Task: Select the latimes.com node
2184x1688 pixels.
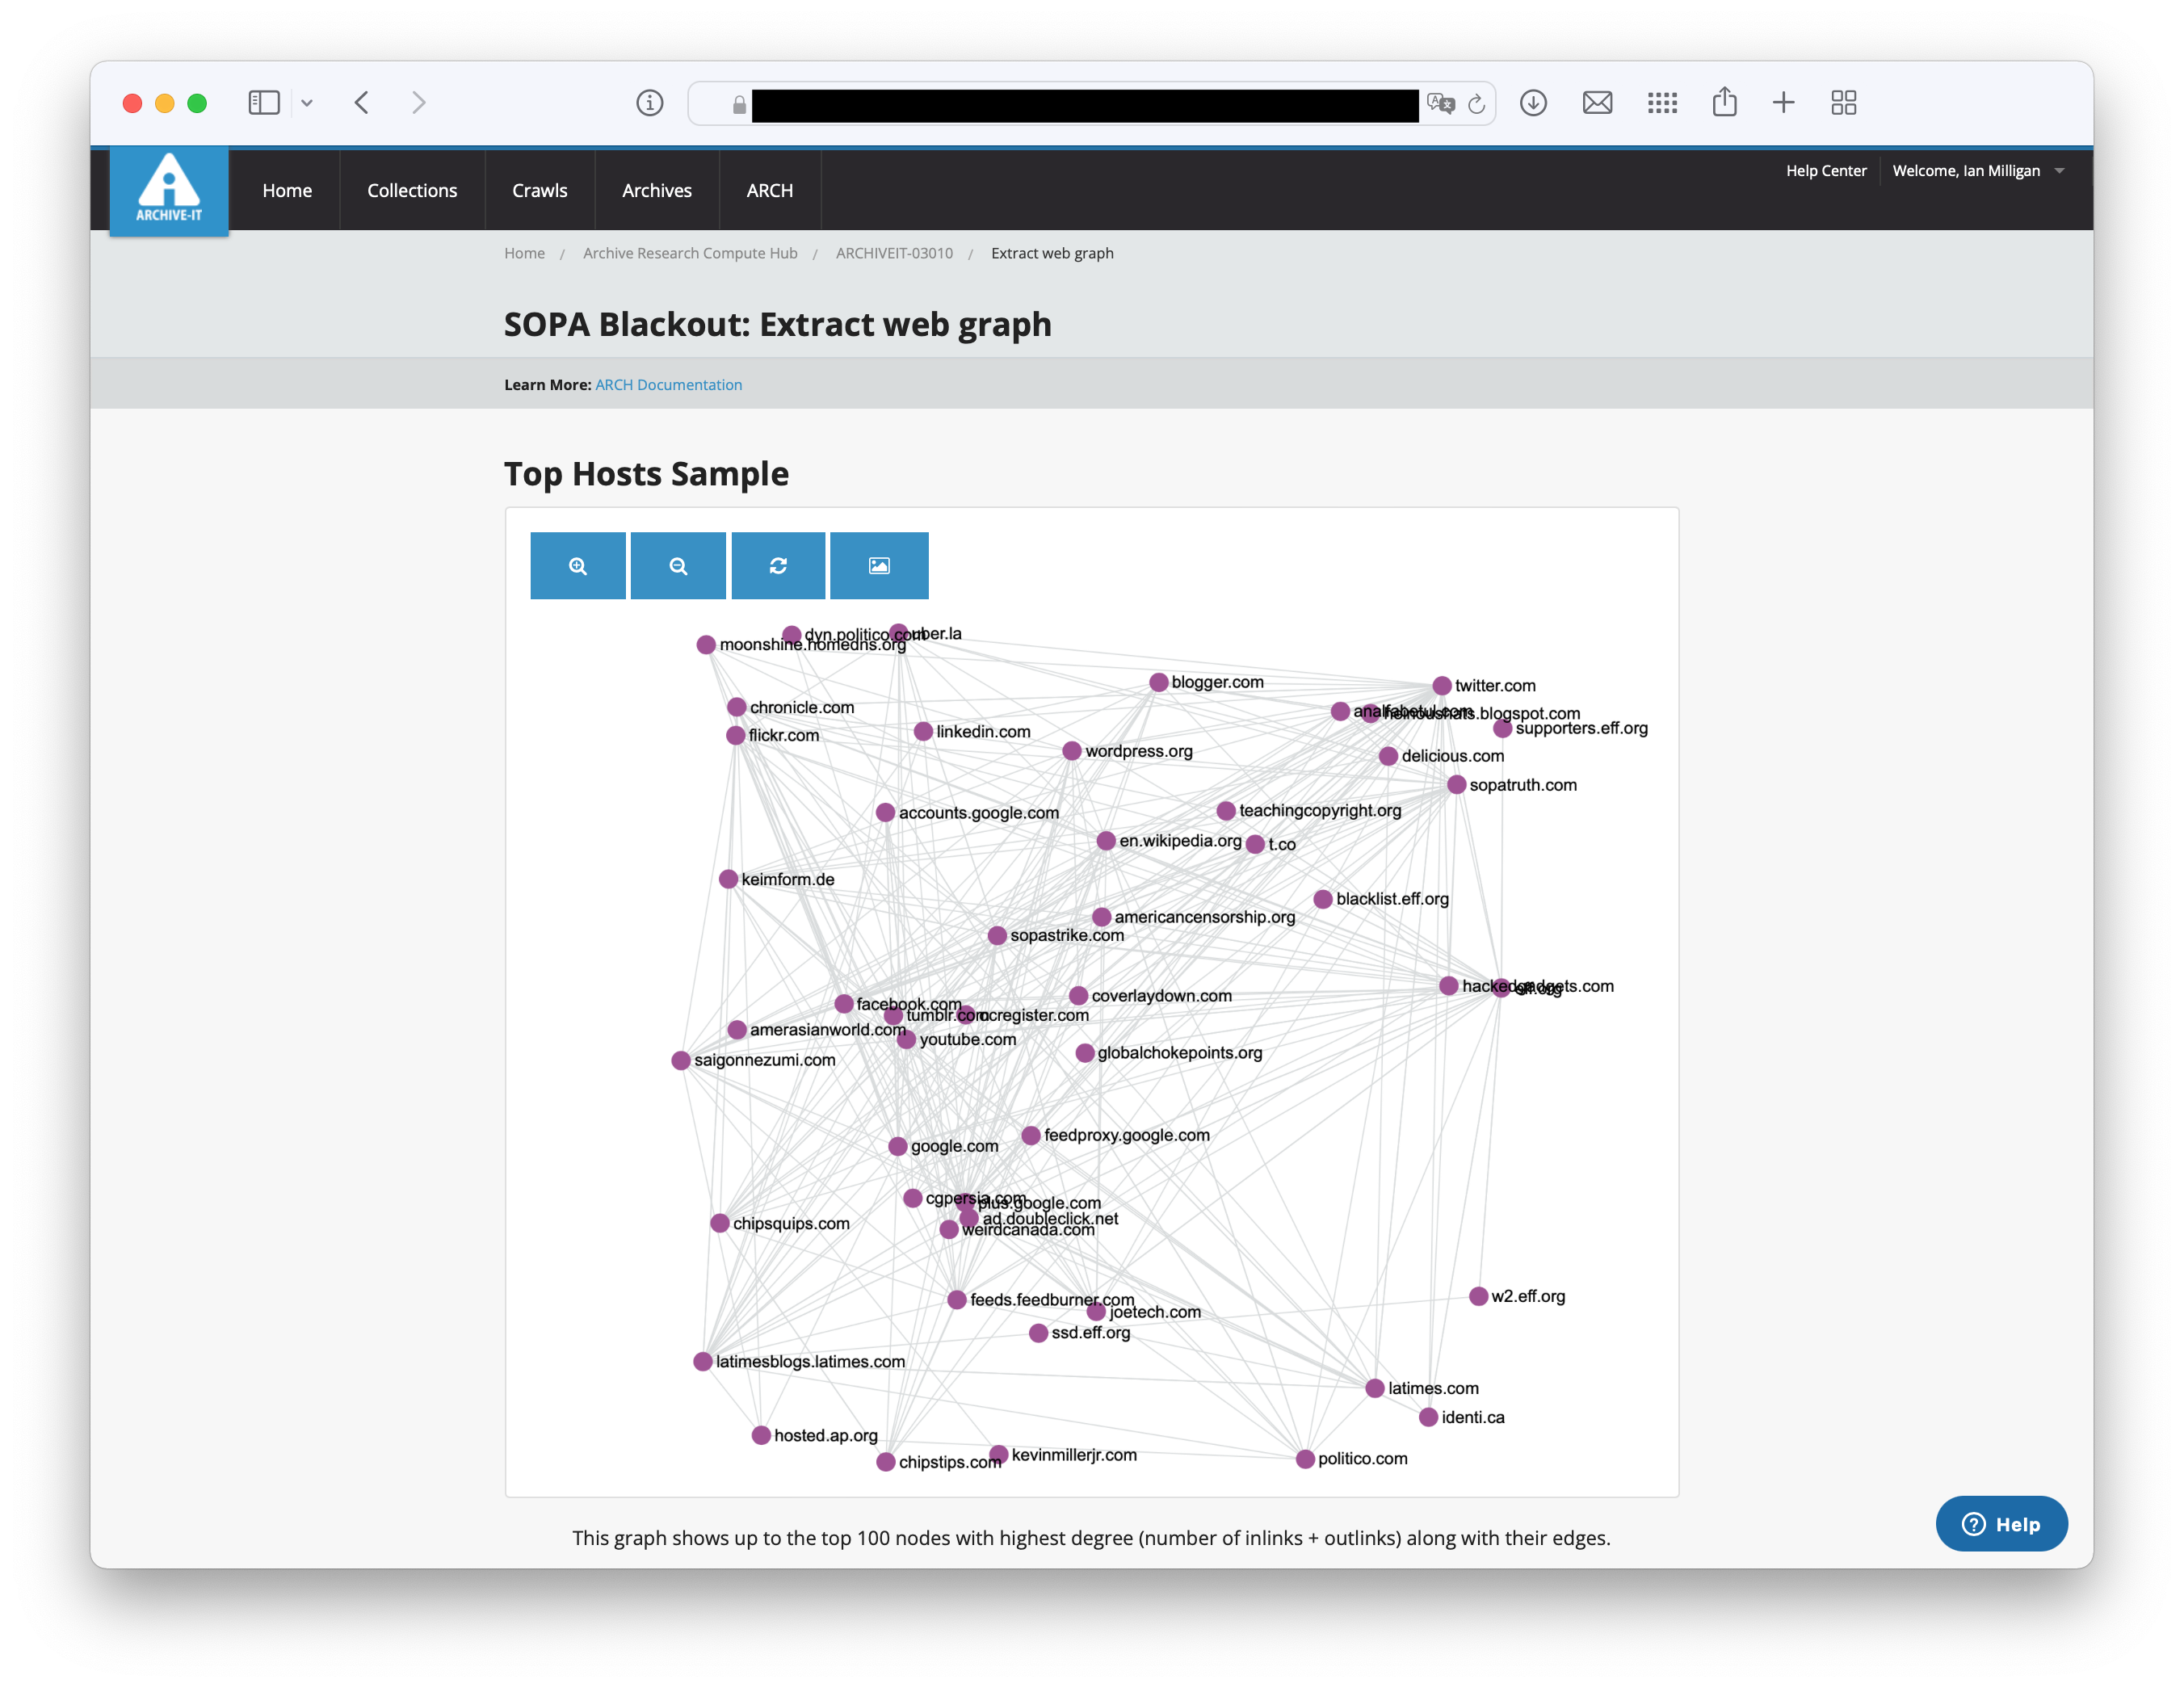Action: pos(1374,1388)
